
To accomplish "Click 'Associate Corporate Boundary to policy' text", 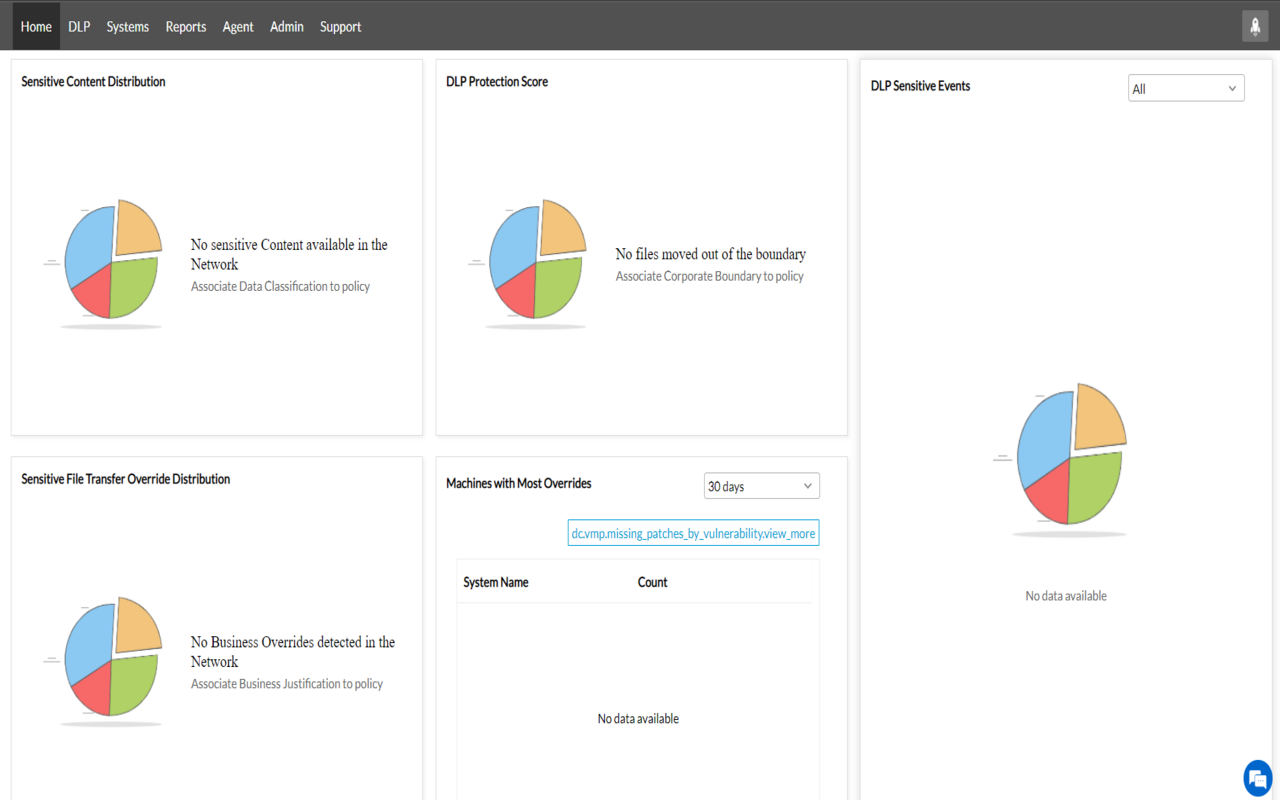I will [x=709, y=276].
